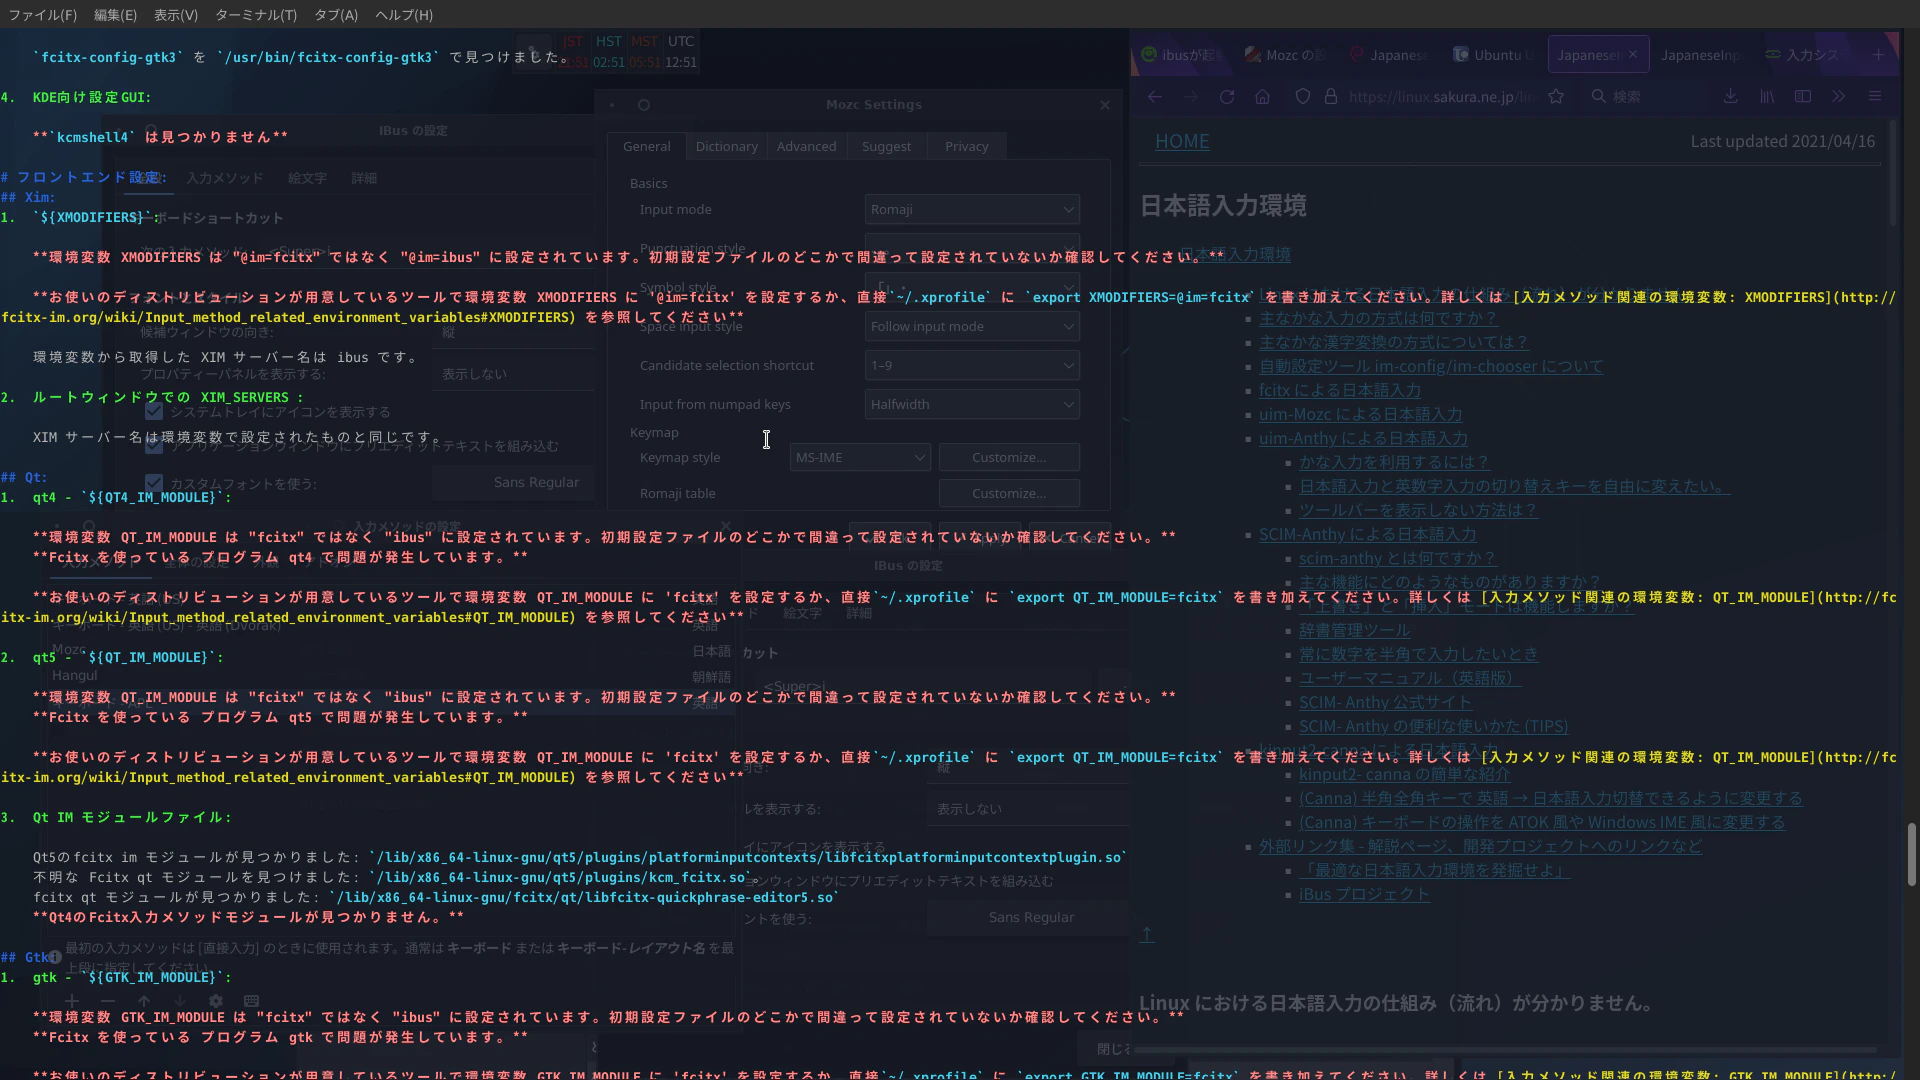Viewport: 1920px width, 1080px height.
Task: Click Sans Regular font button in IBus settings
Action: pos(513,483)
